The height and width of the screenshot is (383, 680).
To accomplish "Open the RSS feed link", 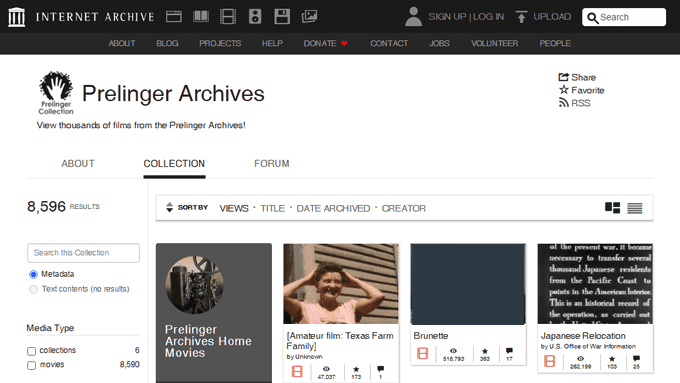I will coord(574,103).
